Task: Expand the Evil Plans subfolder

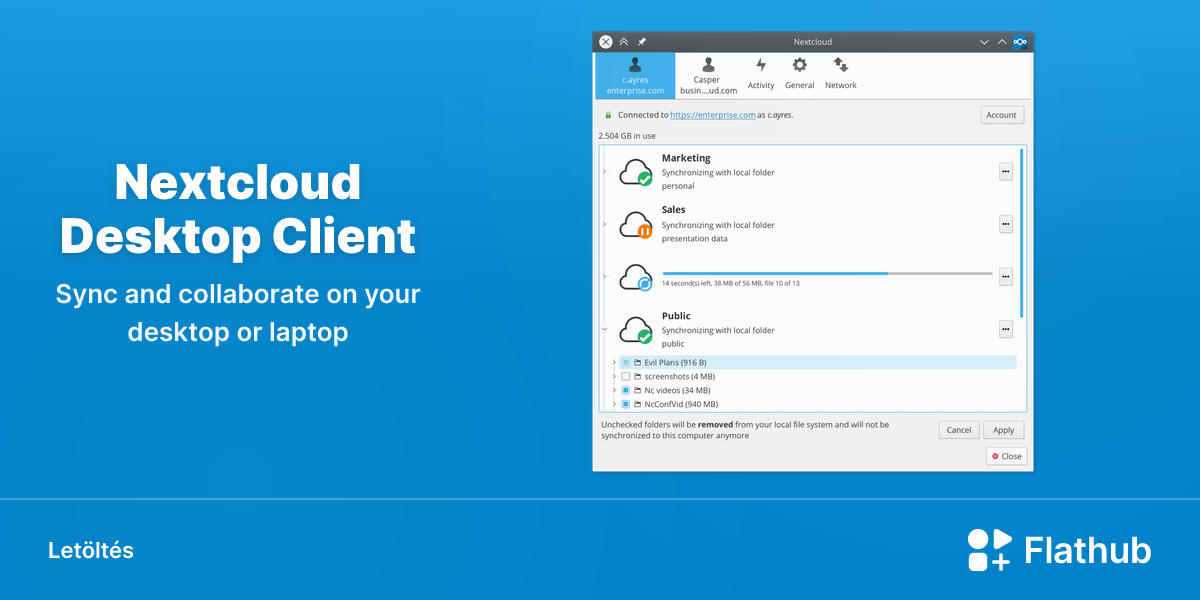Action: coord(614,362)
